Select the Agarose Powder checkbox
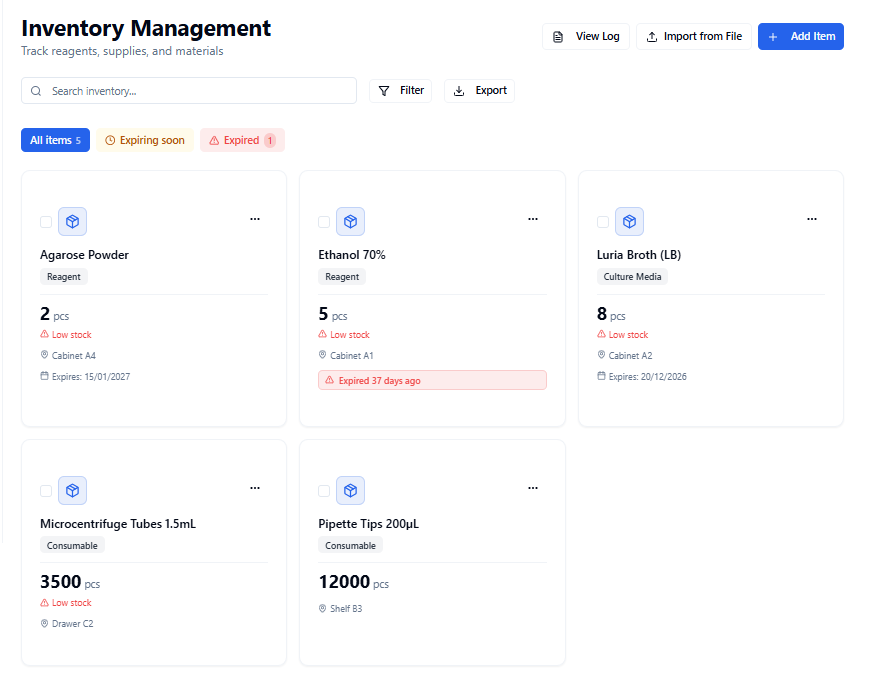This screenshot has height=673, width=869. tap(46, 222)
